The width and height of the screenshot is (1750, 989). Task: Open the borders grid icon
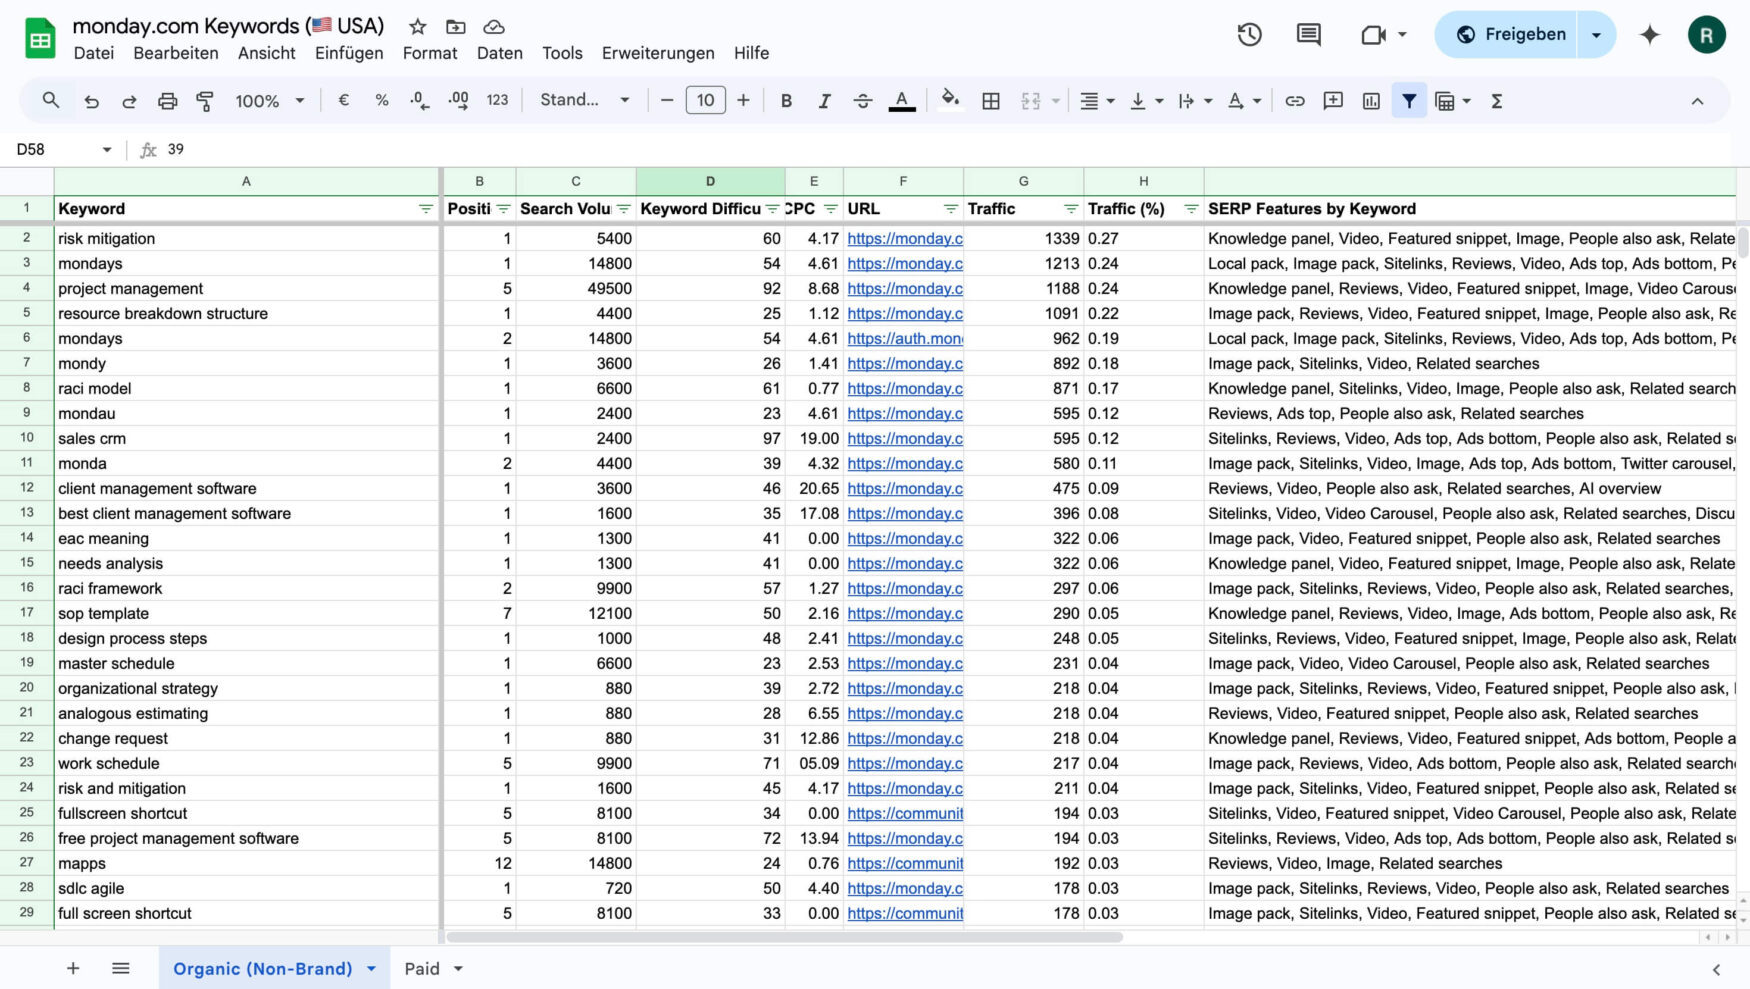(991, 101)
